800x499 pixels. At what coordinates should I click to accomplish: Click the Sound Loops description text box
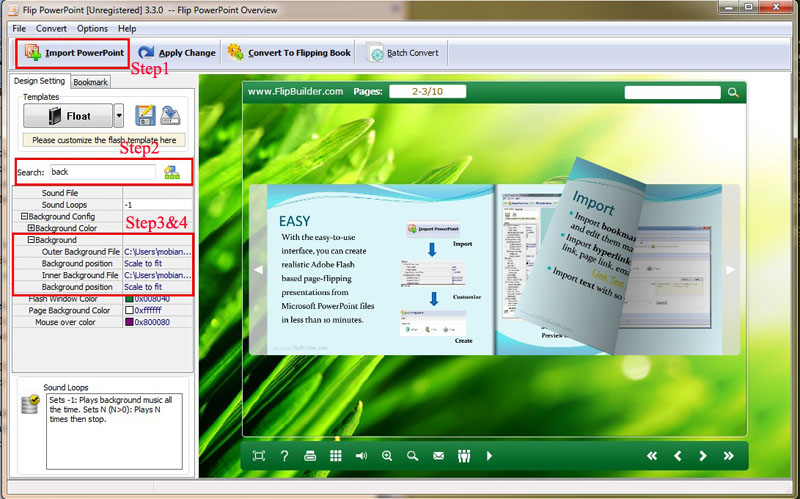click(x=114, y=431)
